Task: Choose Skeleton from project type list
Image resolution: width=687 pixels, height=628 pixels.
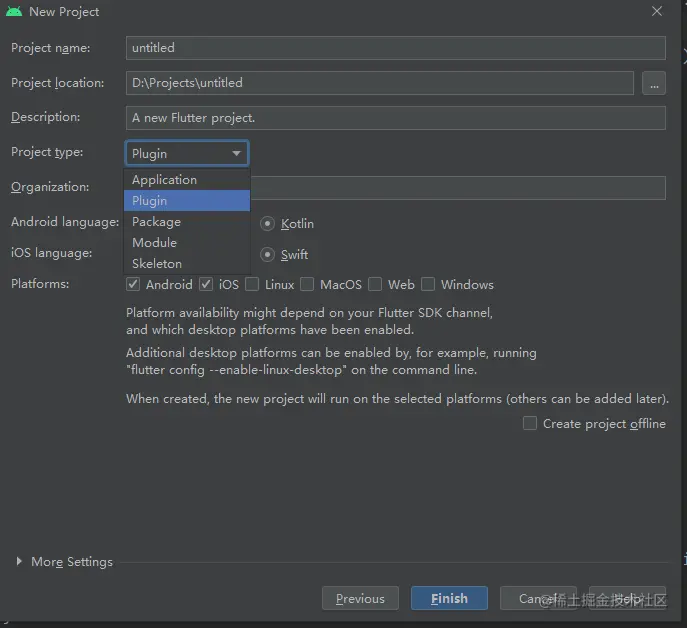Action: coord(187,263)
